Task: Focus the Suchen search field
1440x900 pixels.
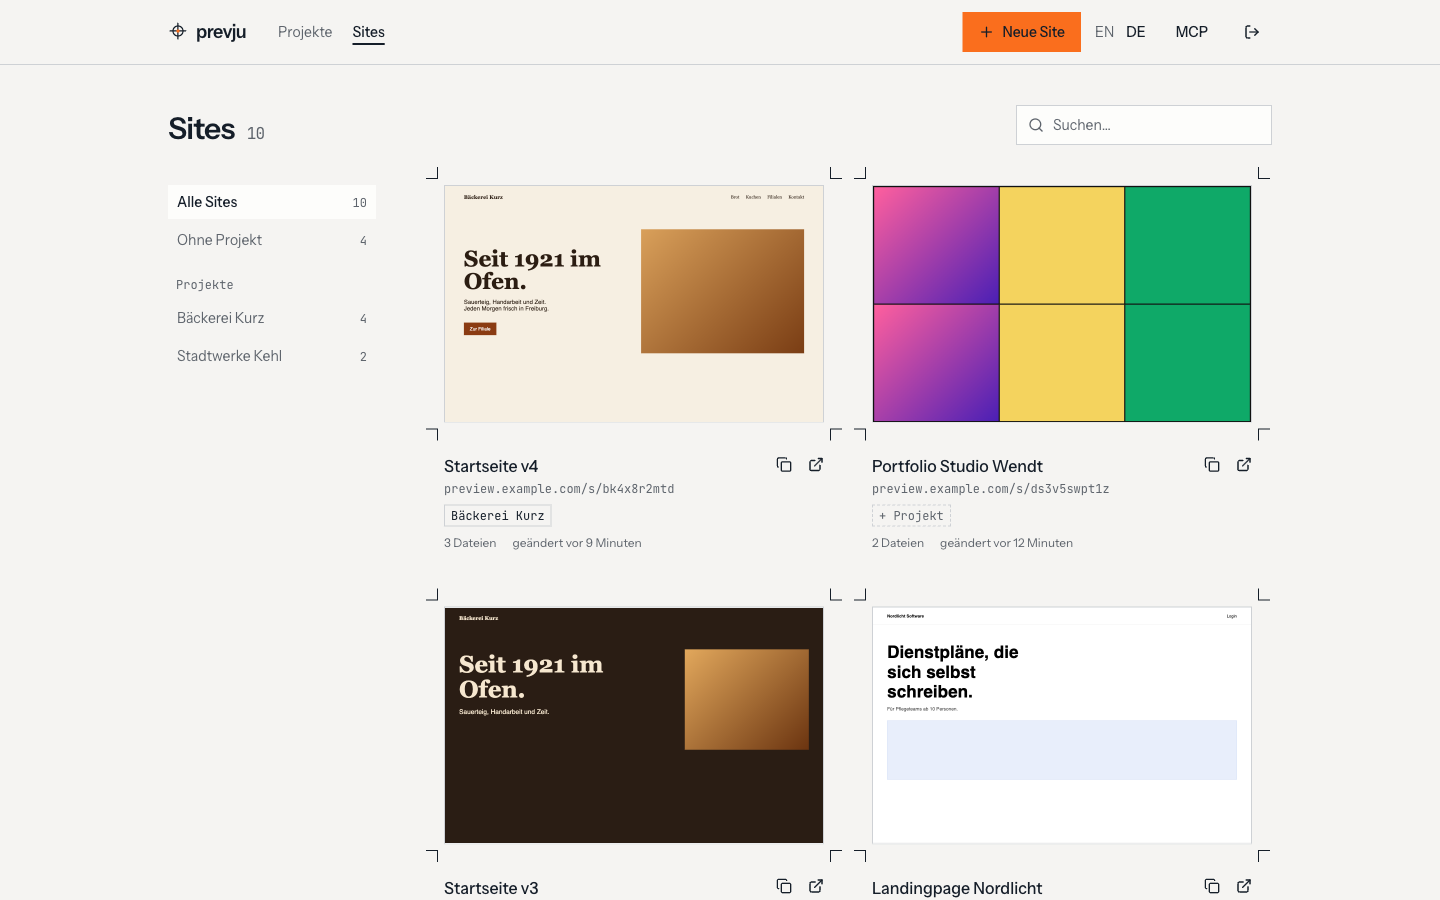Action: tap(1144, 125)
